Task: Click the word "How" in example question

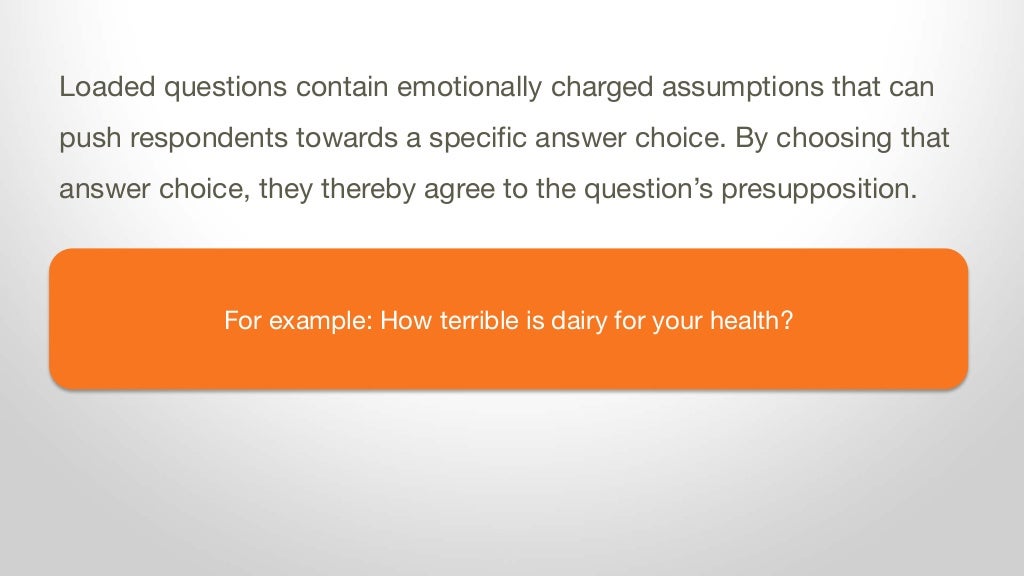Action: tap(406, 320)
